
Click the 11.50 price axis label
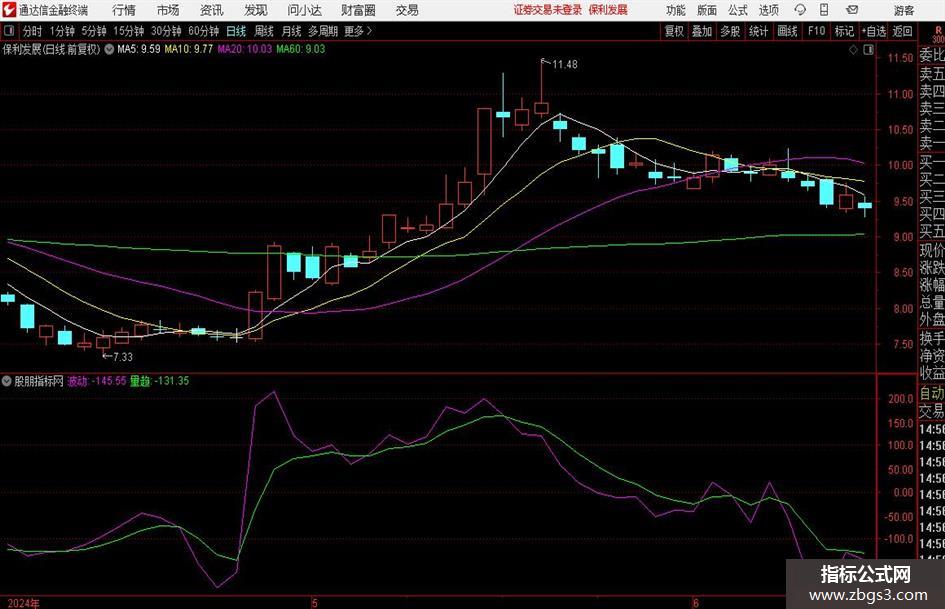click(x=900, y=58)
